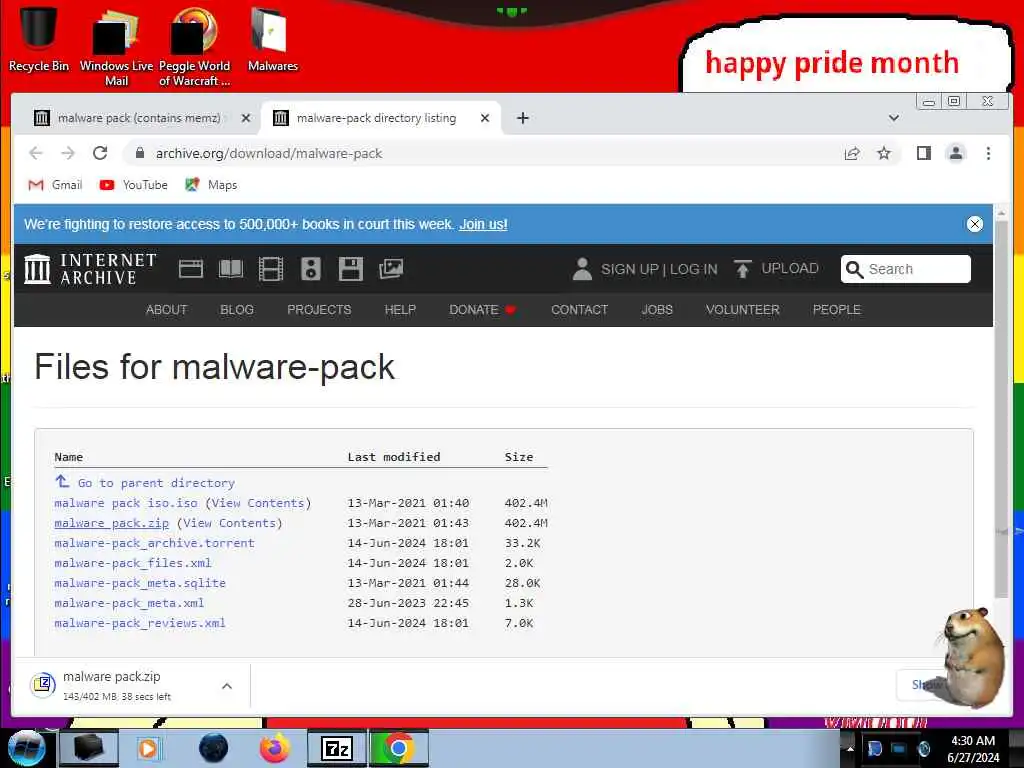Switch to the malware pack (contains memz) tab
Viewport: 1024px width, 768px height.
138,118
